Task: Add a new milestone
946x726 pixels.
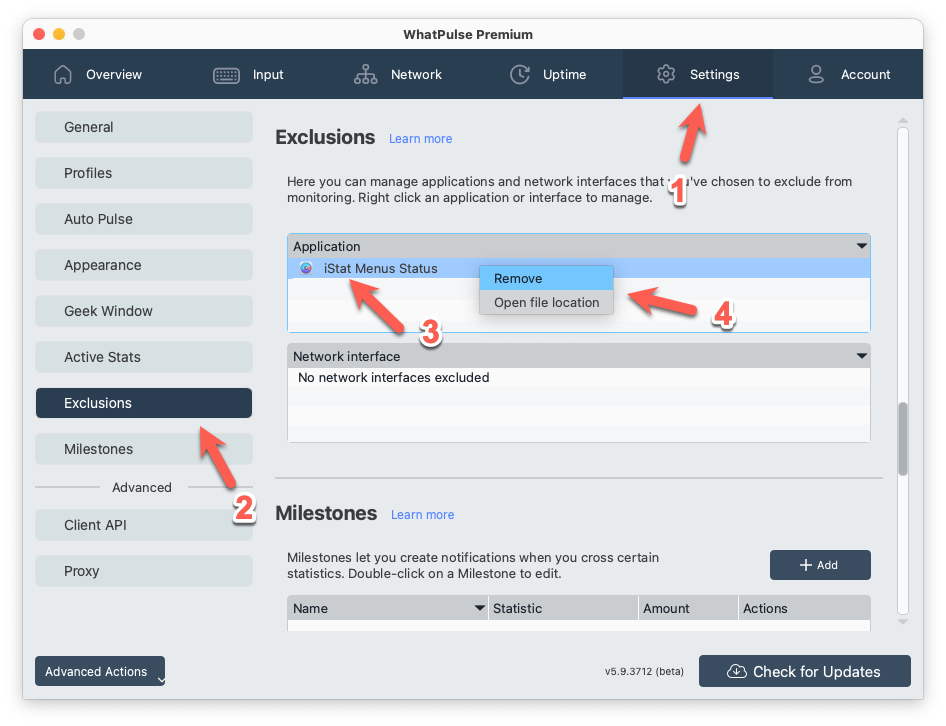Action: [x=820, y=565]
